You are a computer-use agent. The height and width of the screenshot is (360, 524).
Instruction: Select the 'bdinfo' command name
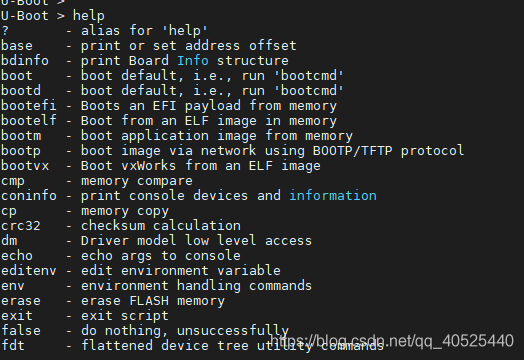pos(25,61)
